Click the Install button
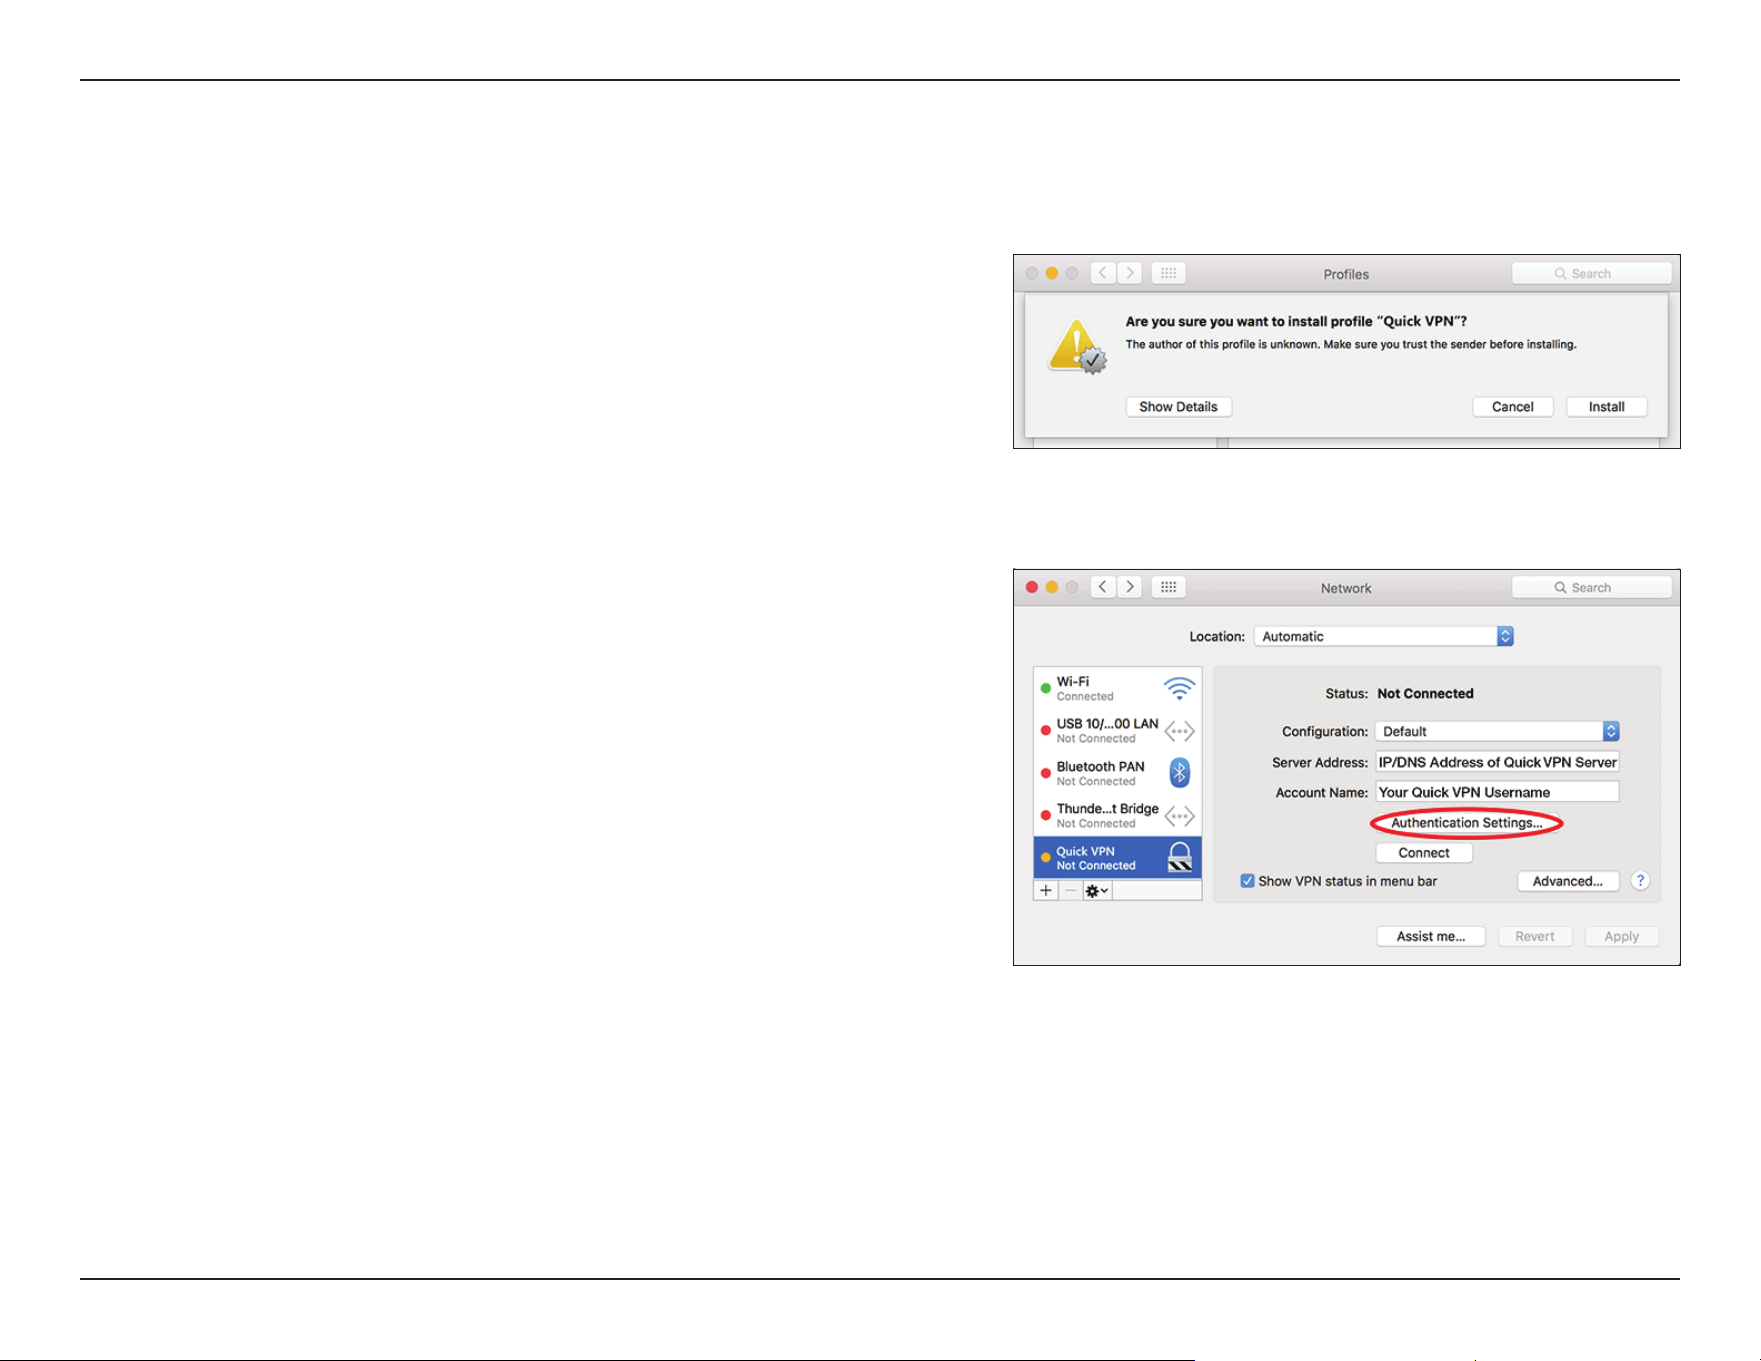 1606,407
